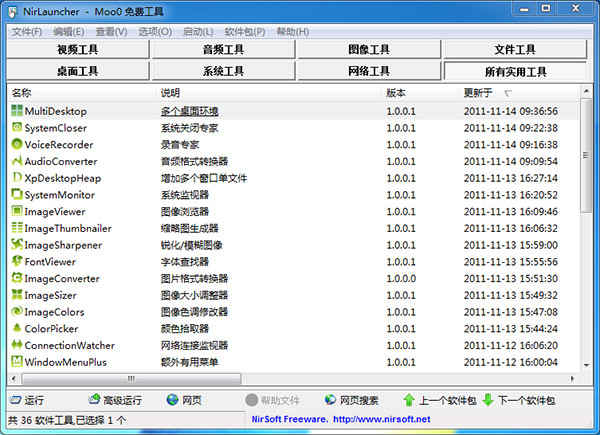Switch to the 文件工具 tab
600x435 pixels.
(x=515, y=49)
